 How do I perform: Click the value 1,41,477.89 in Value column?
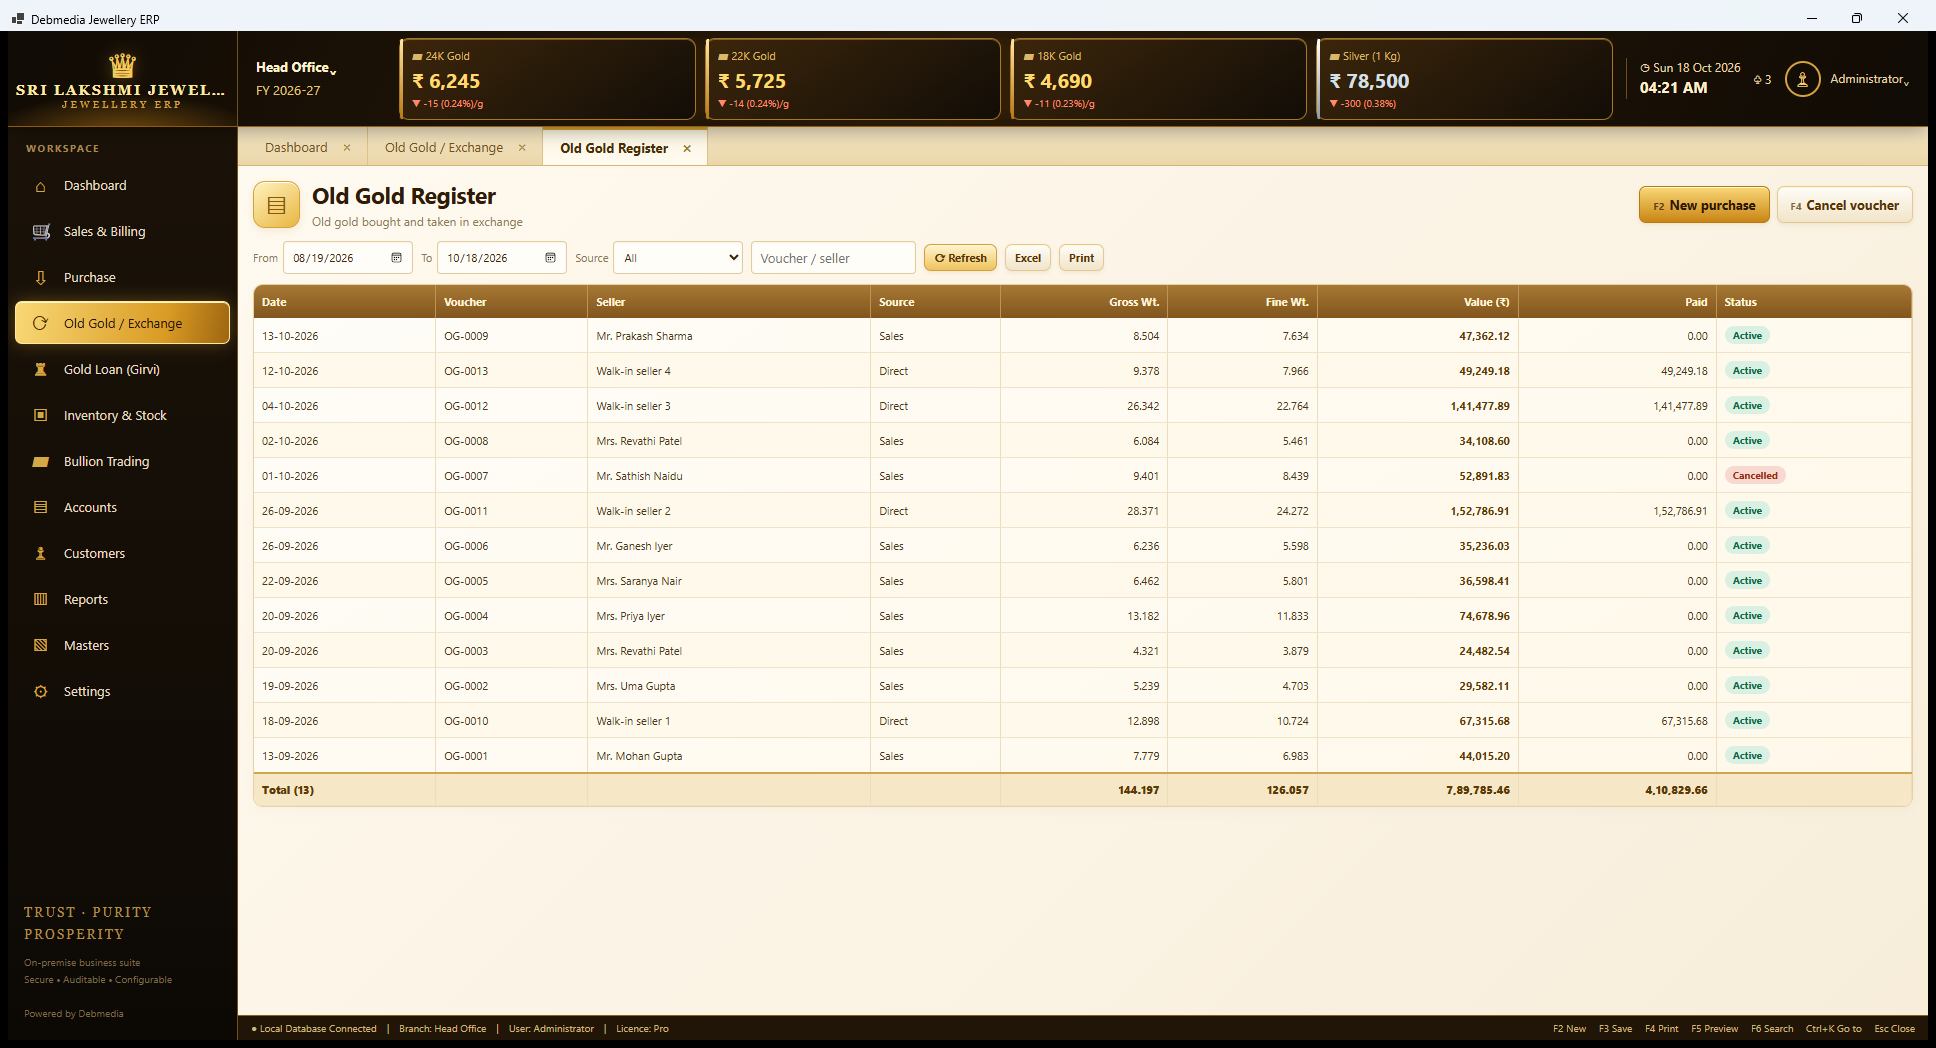tap(1480, 406)
